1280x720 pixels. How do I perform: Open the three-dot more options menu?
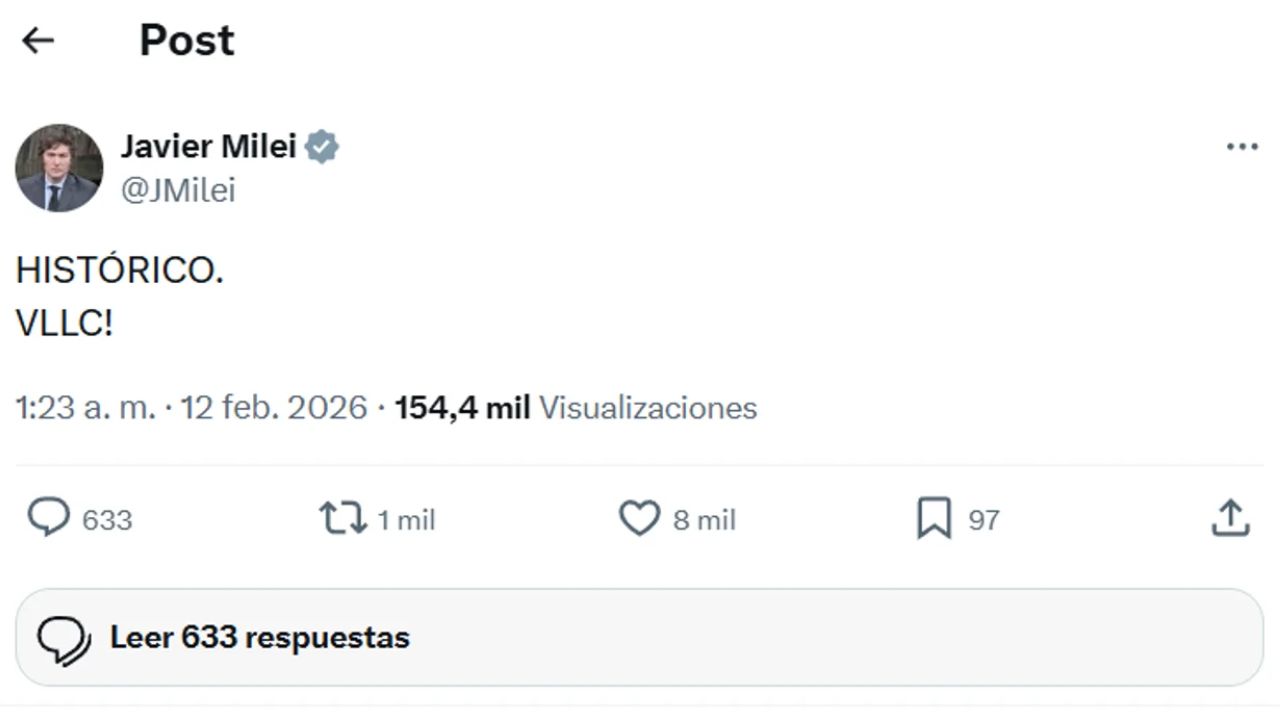click(1241, 147)
